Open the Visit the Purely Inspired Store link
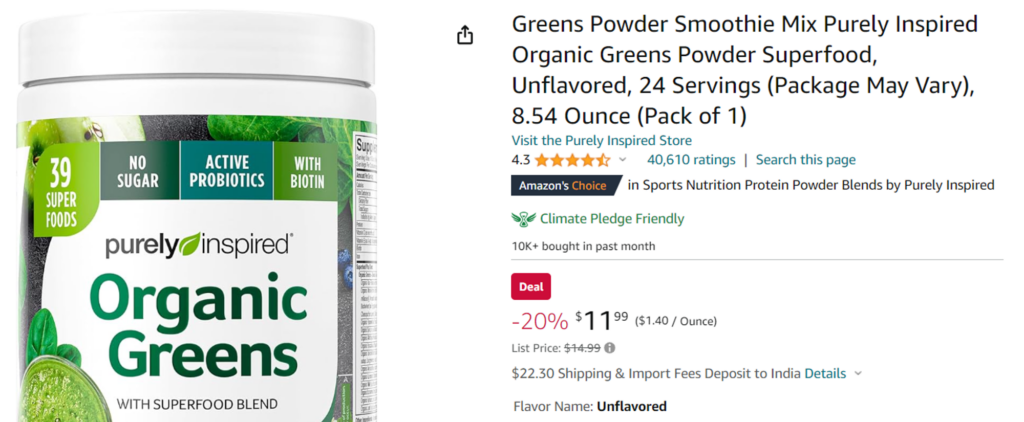Viewport: 1024px width, 422px height. pos(601,140)
